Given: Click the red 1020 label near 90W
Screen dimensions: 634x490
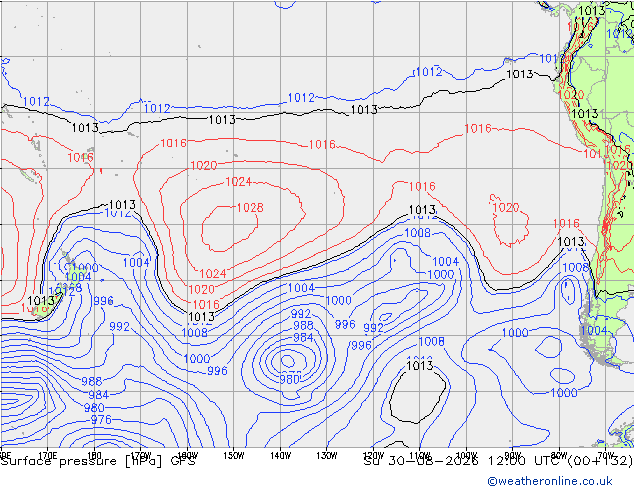Looking at the screenshot, I should 506,208.
